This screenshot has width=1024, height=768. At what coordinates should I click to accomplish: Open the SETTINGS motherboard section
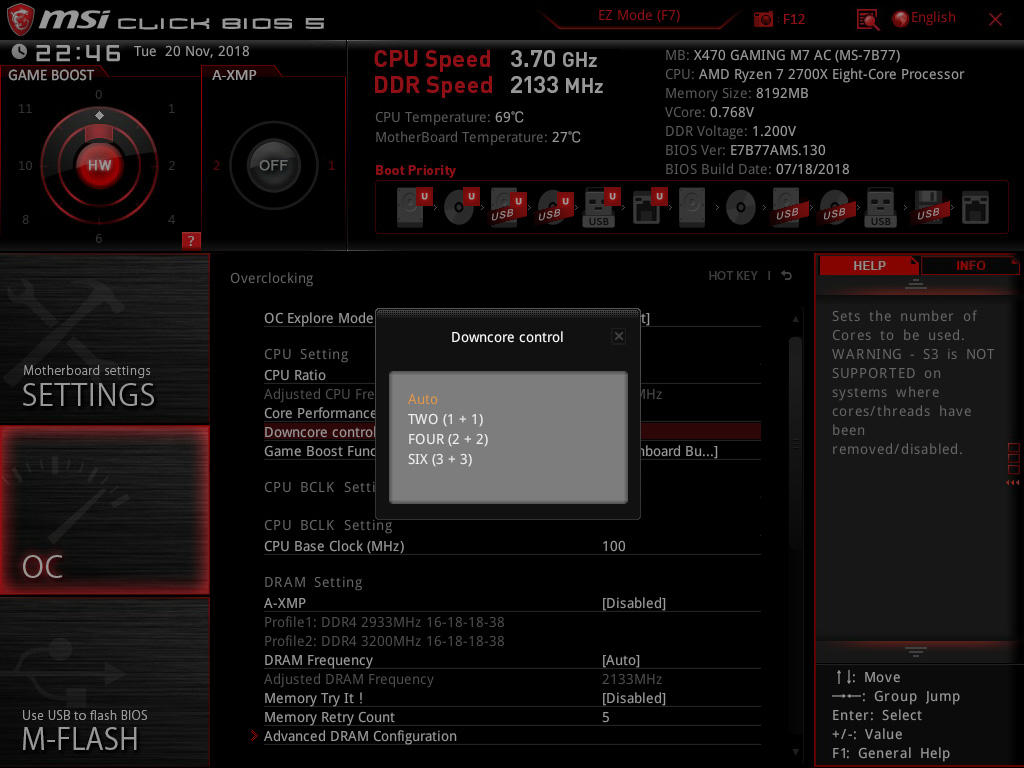(104, 340)
